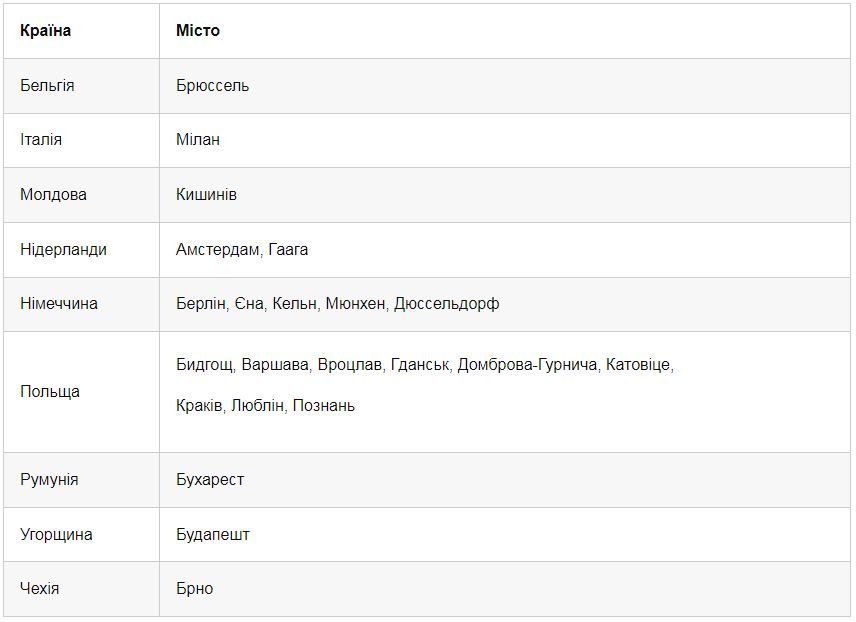Click the German cities list starting with "Берлін"
Screen dimensions: 856x622
pos(337,304)
